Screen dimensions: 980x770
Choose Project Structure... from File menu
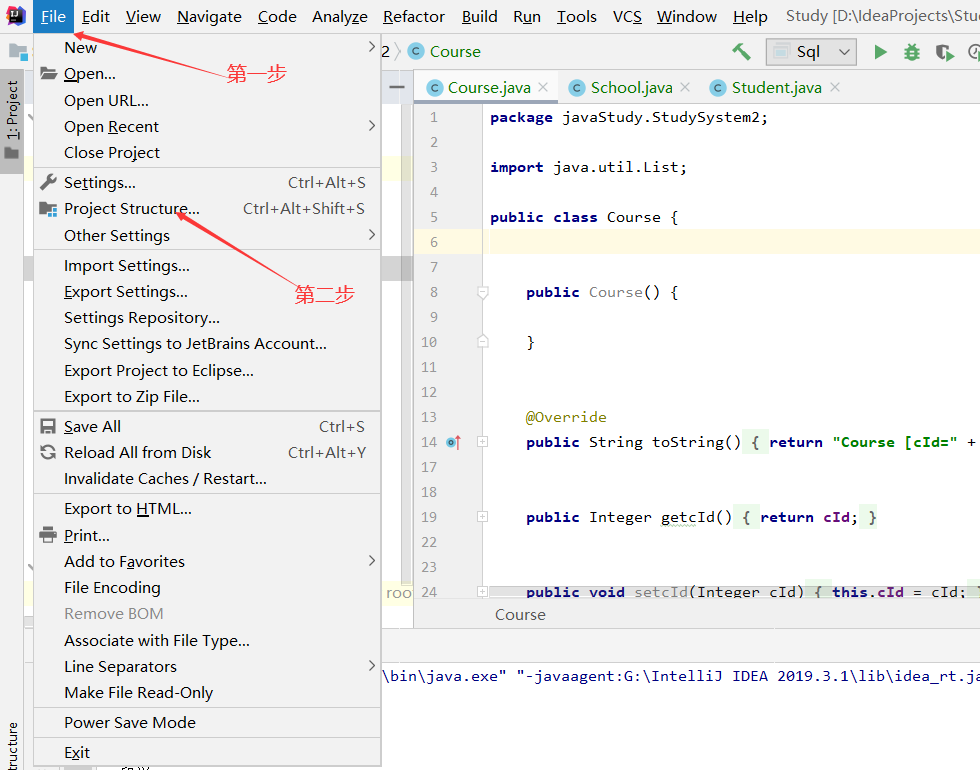[x=206, y=209]
